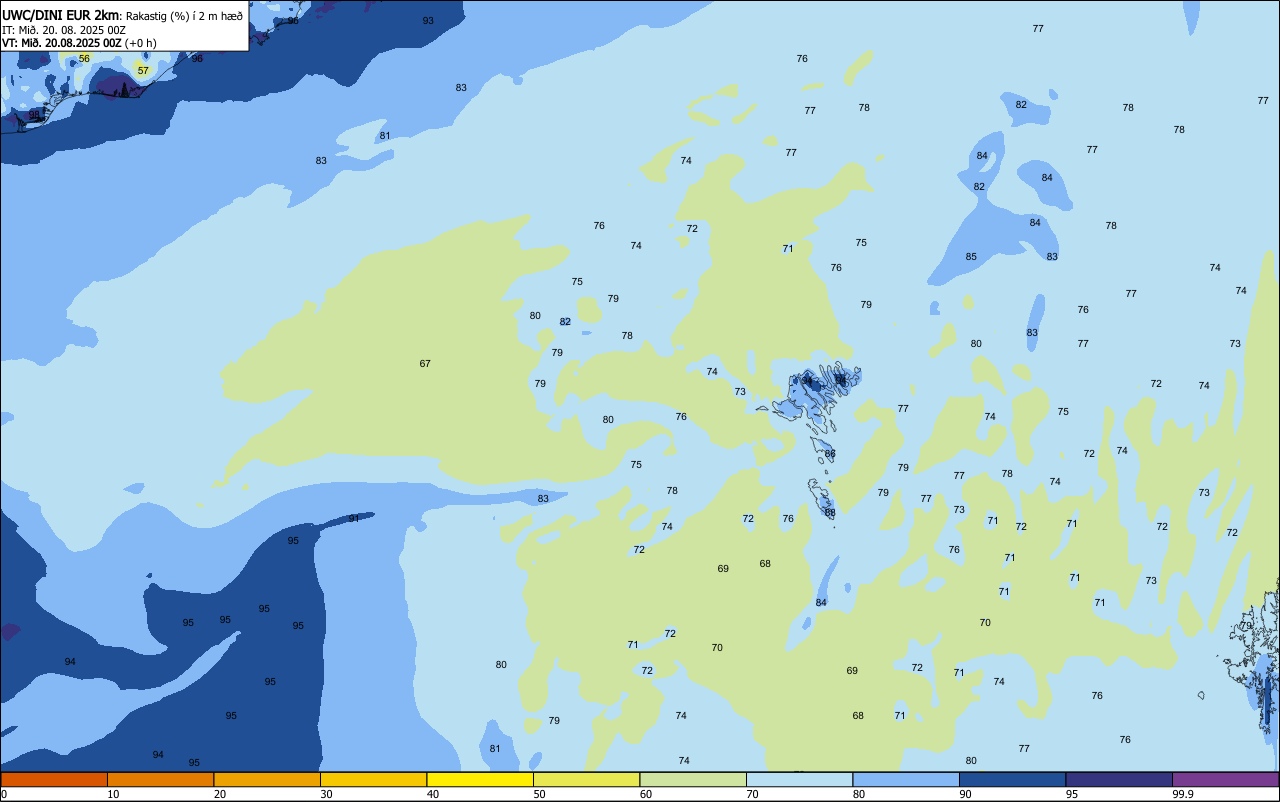Click the 'UWC/DINI EUR 2km' title text
1280x802 pixels.
(61, 15)
